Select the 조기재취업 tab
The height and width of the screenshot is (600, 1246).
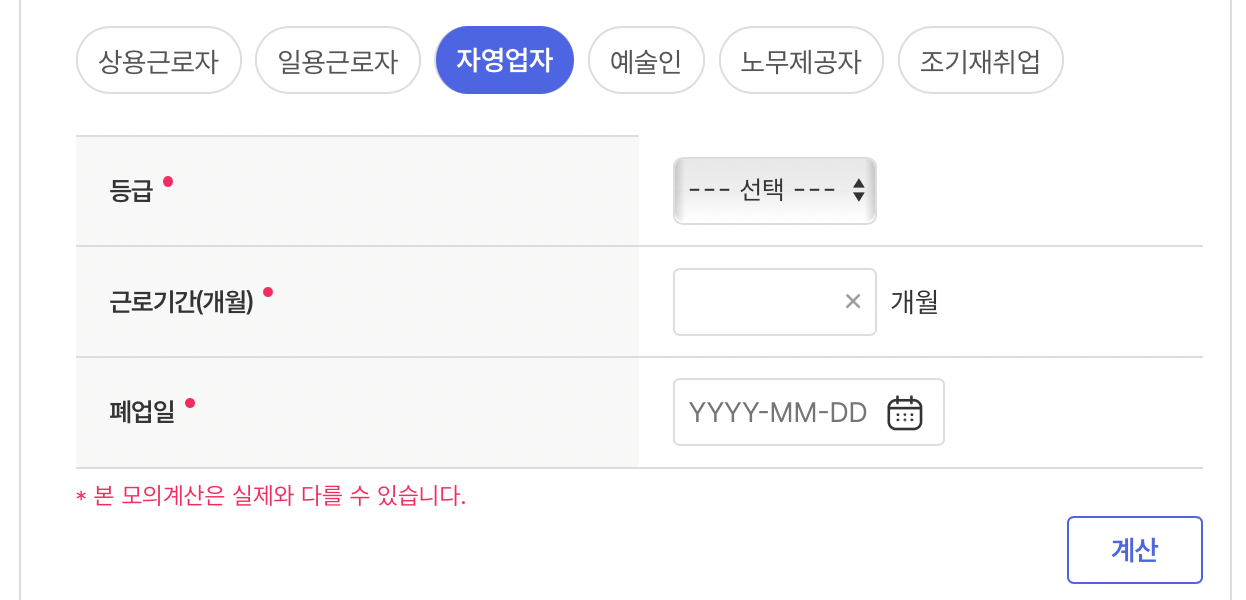tap(980, 60)
